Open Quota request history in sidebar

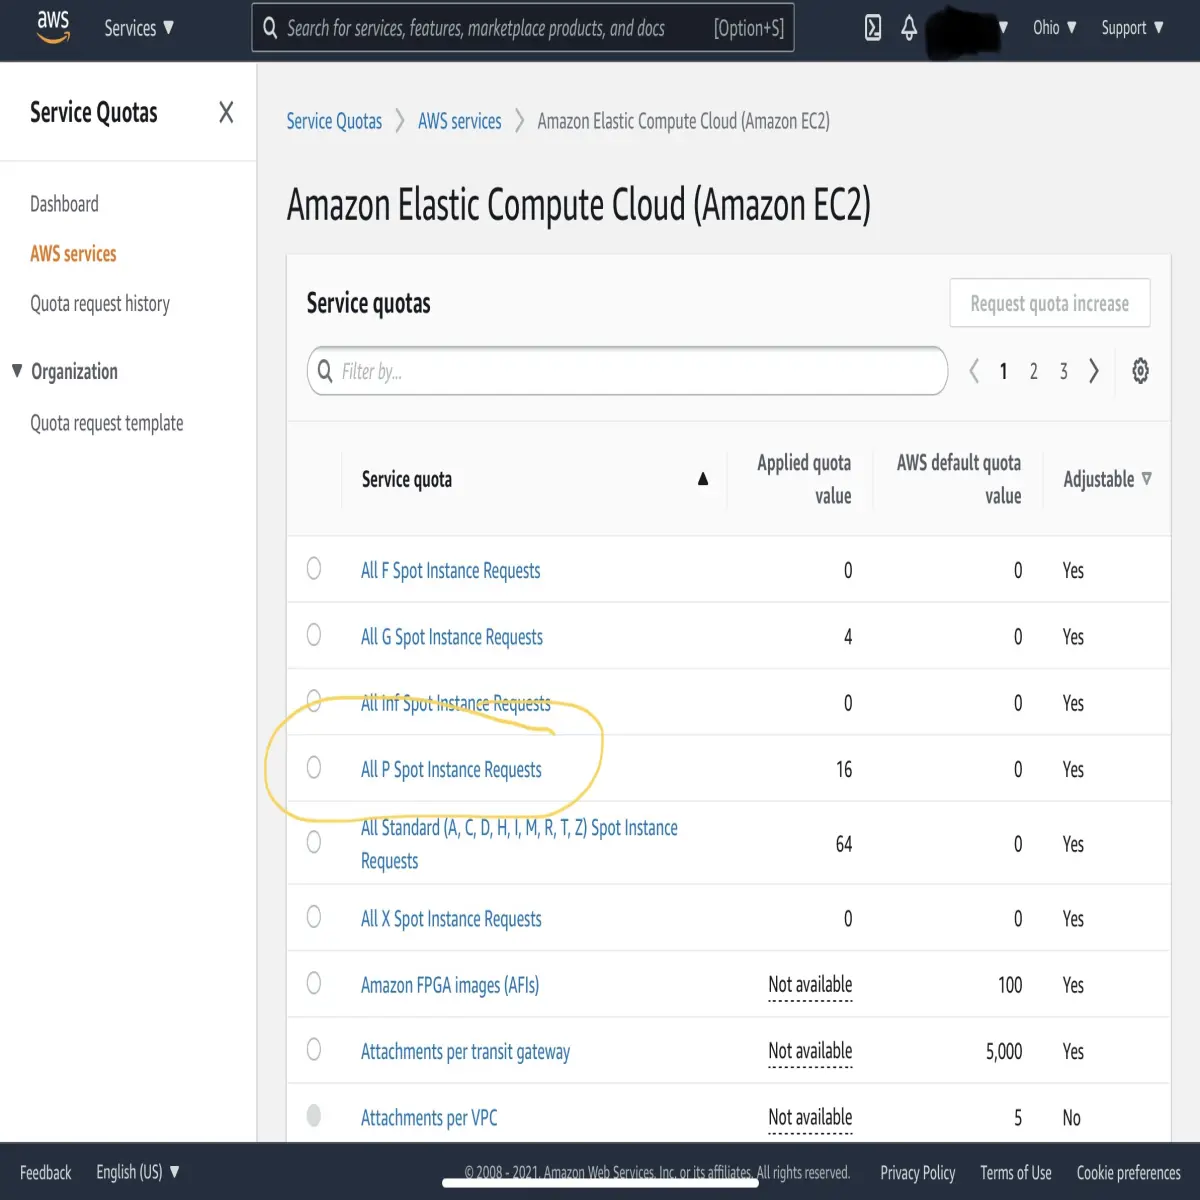(100, 304)
